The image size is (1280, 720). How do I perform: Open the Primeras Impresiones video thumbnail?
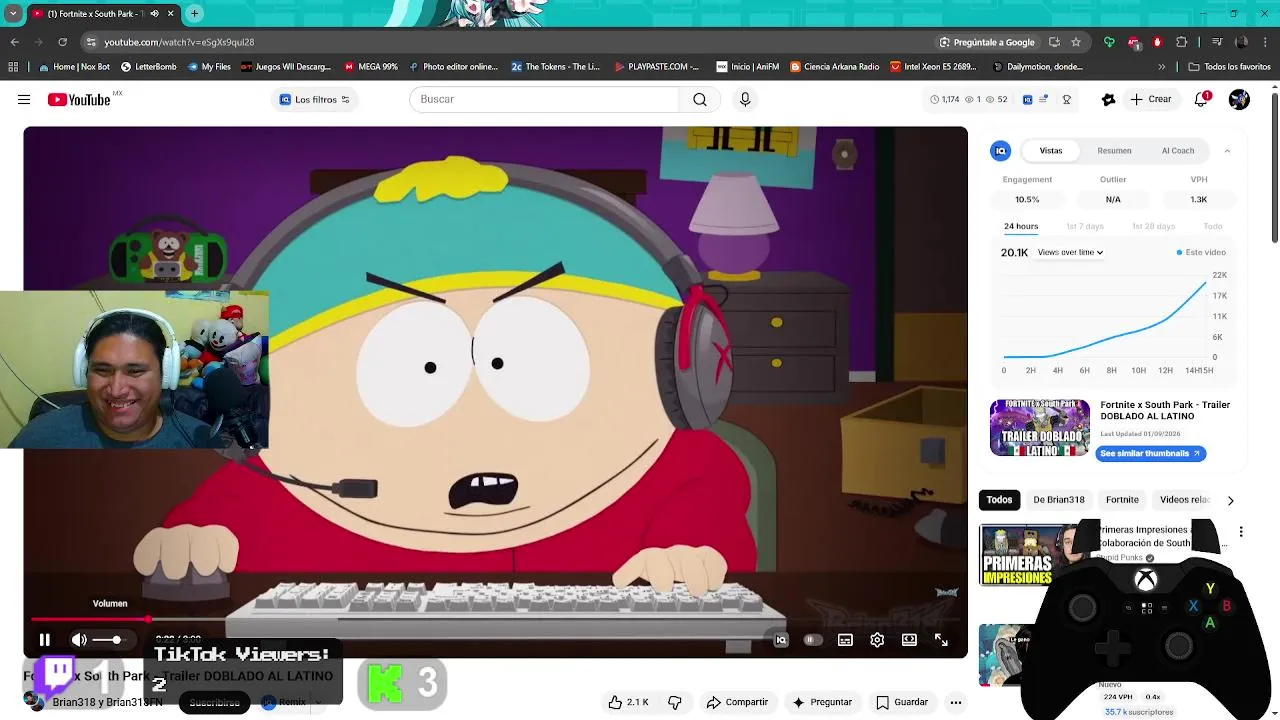coord(1017,556)
